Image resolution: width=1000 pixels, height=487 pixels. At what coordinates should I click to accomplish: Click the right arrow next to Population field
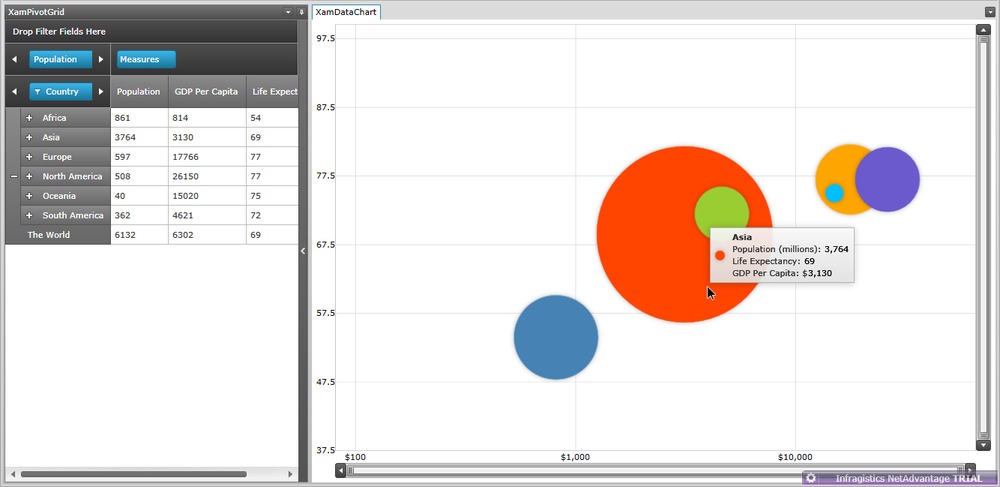(x=100, y=60)
